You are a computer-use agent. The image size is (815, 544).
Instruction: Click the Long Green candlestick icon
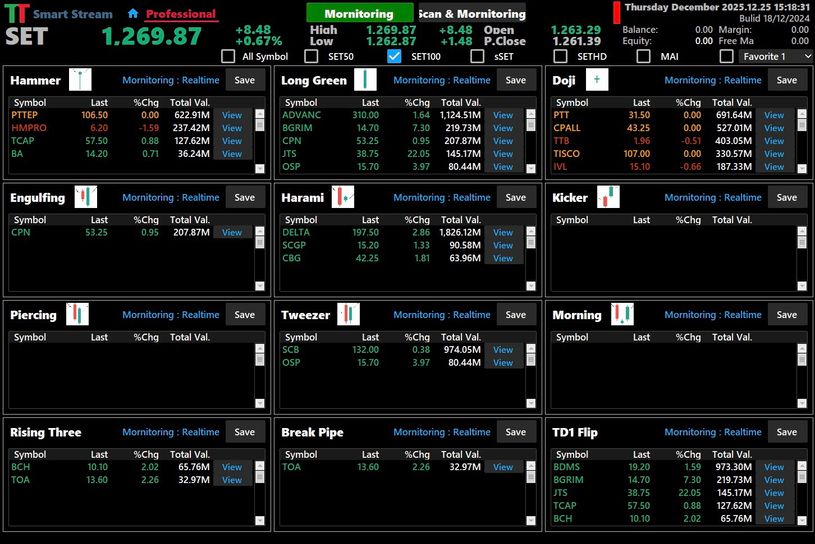[x=366, y=80]
